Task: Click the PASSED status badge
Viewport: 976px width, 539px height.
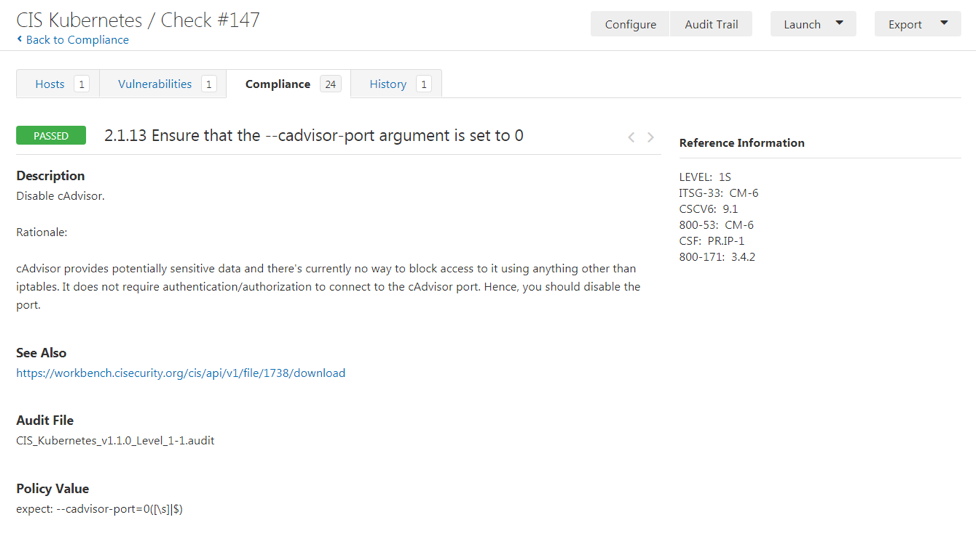Action: click(x=51, y=136)
